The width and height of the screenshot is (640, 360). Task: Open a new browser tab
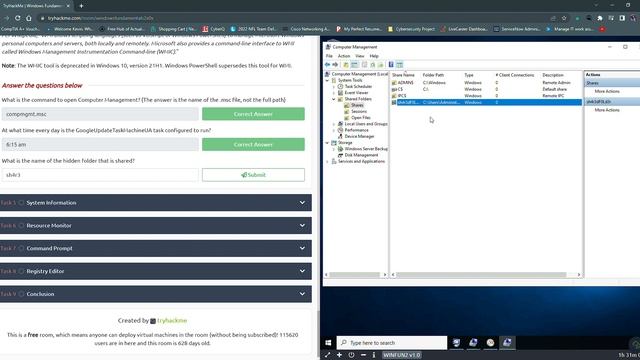point(81,6)
